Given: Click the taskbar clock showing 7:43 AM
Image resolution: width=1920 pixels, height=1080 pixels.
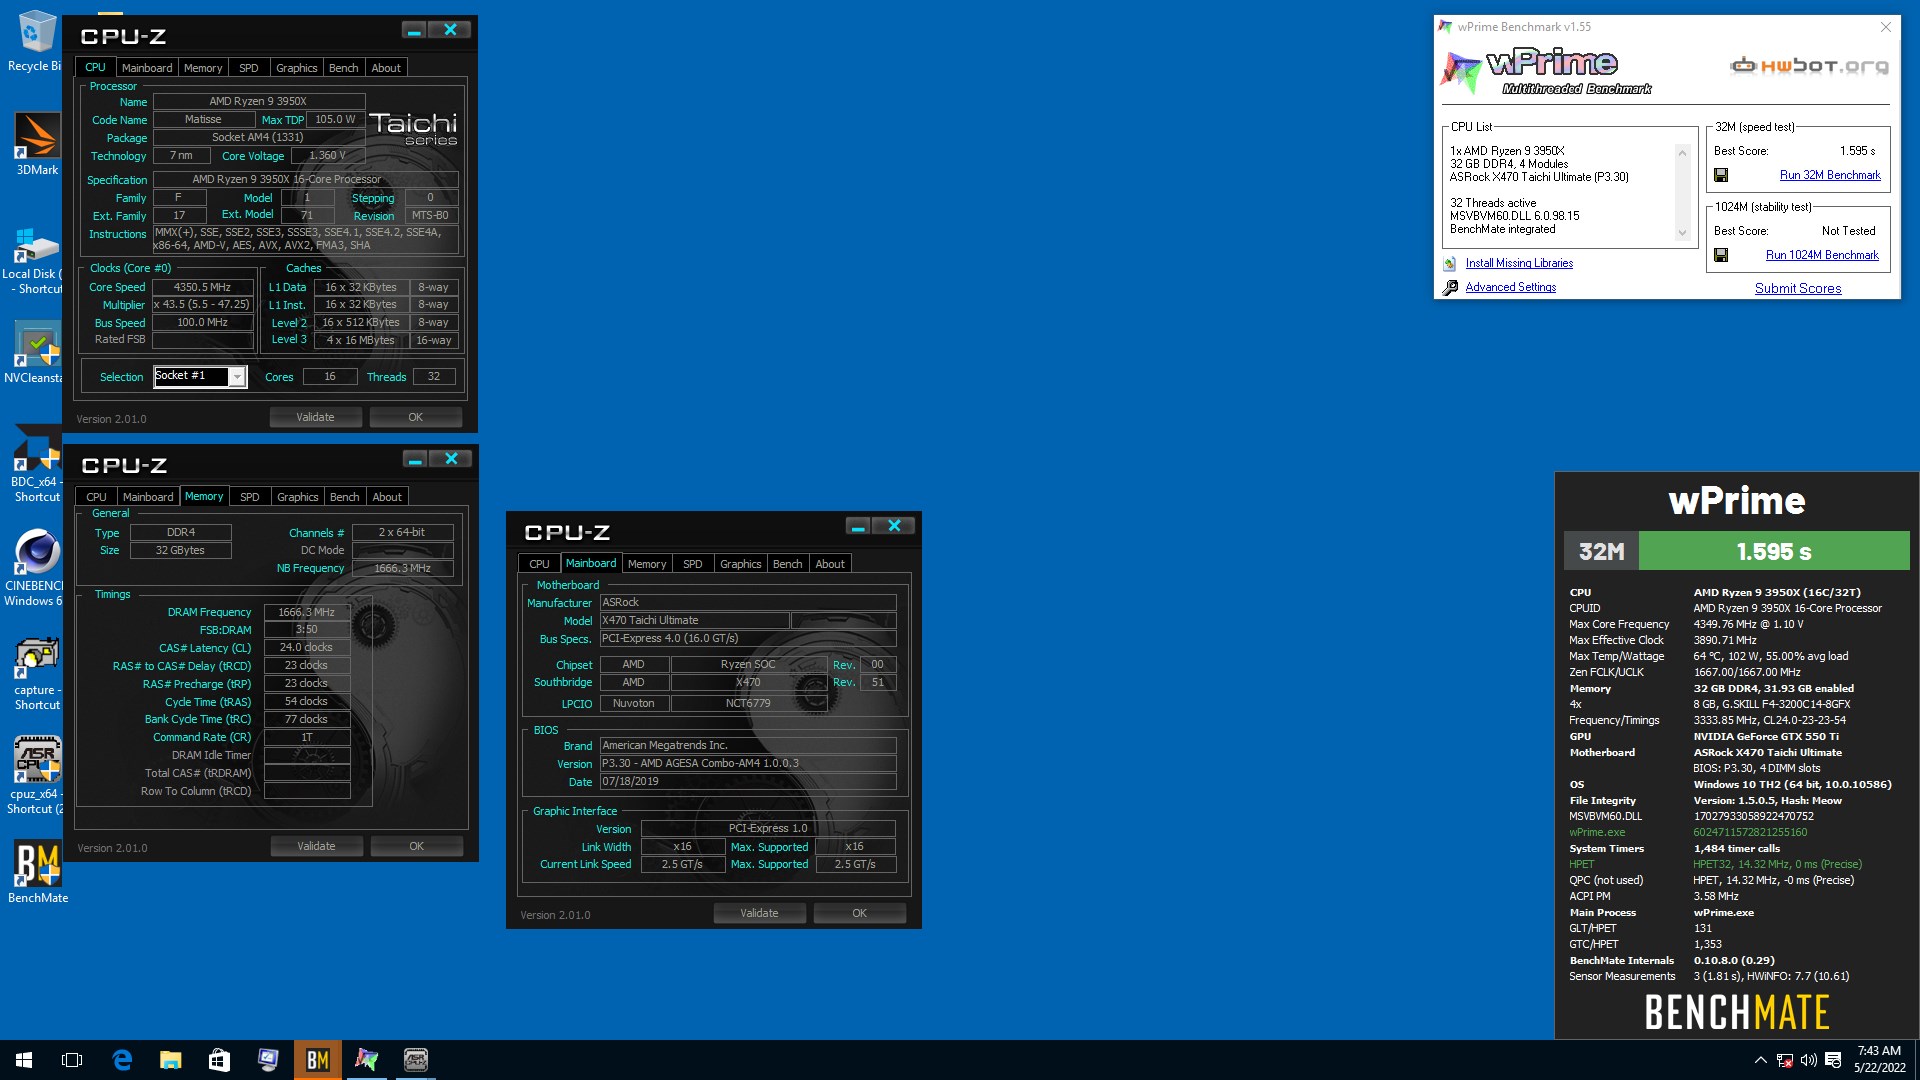Looking at the screenshot, I should 1880,1059.
